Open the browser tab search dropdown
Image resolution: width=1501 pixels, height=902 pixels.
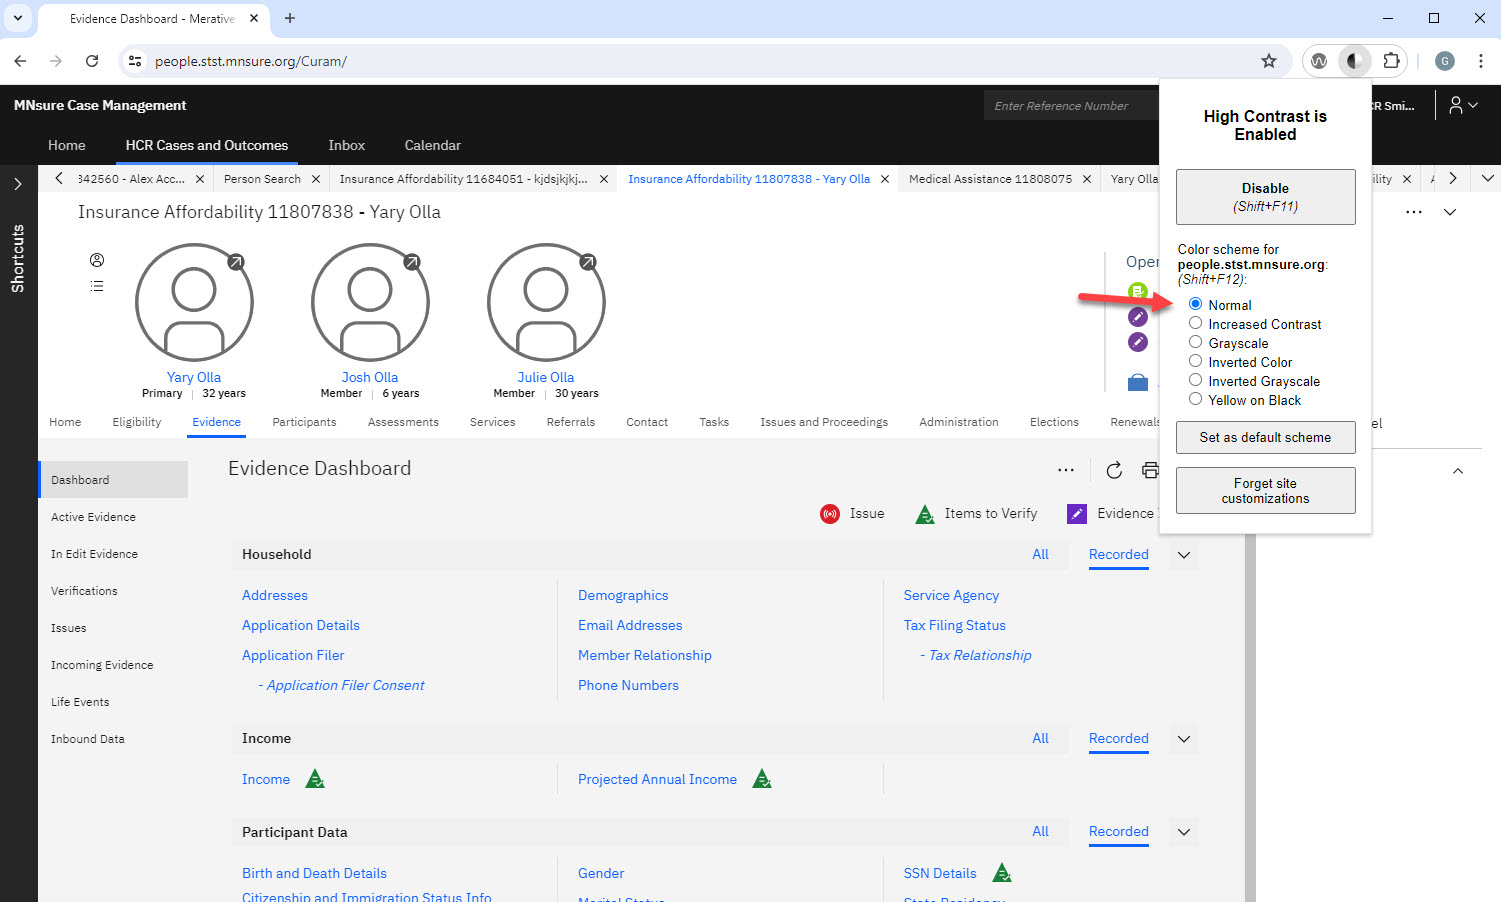[18, 18]
